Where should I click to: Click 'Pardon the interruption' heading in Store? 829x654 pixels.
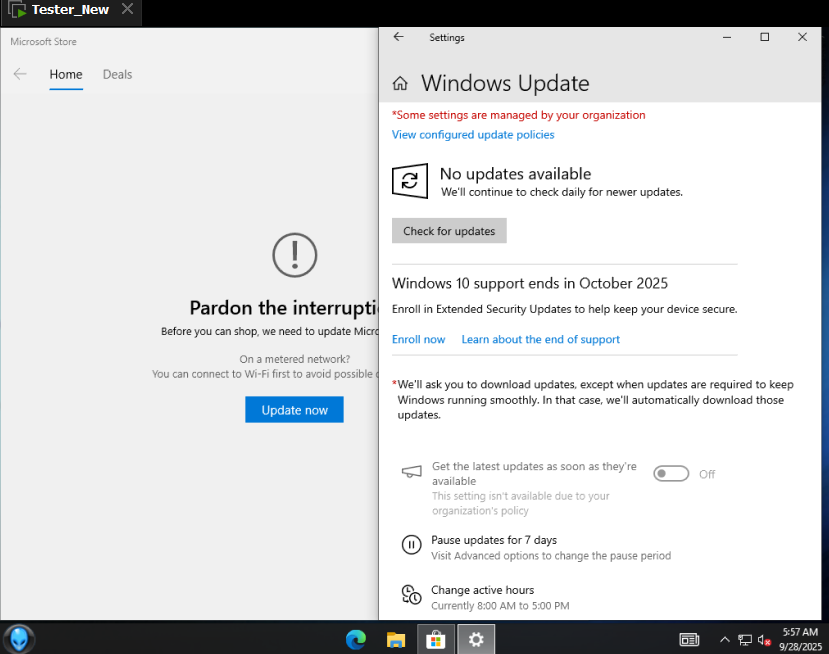[x=284, y=308]
